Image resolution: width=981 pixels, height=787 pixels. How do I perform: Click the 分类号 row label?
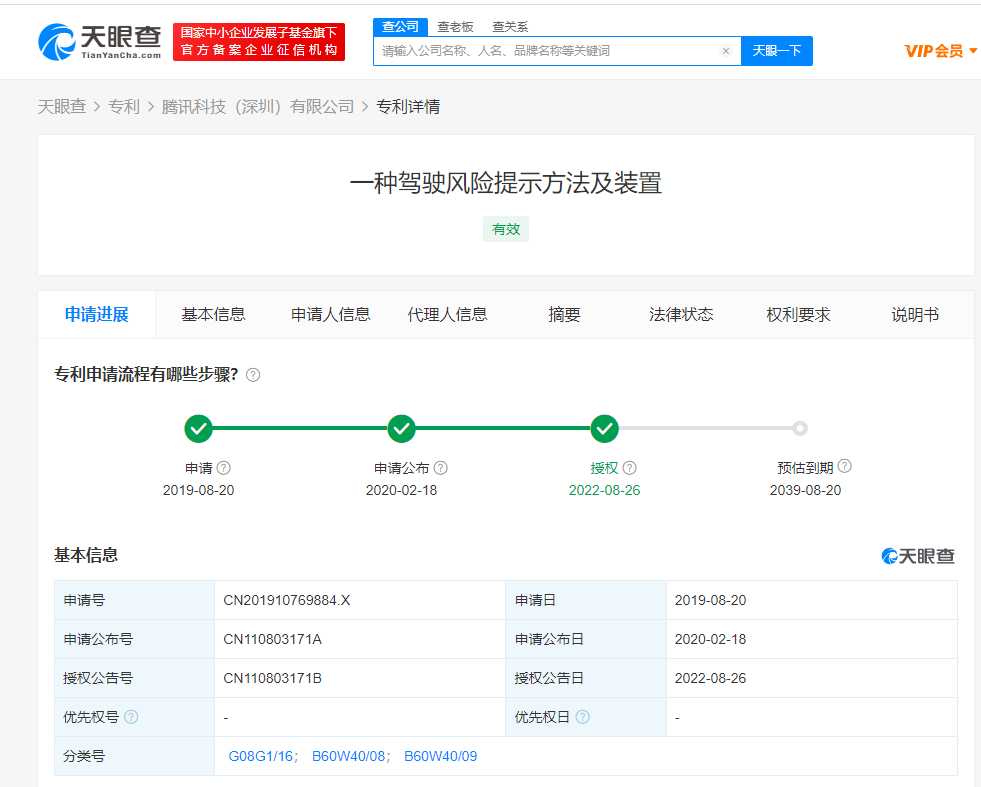click(84, 756)
